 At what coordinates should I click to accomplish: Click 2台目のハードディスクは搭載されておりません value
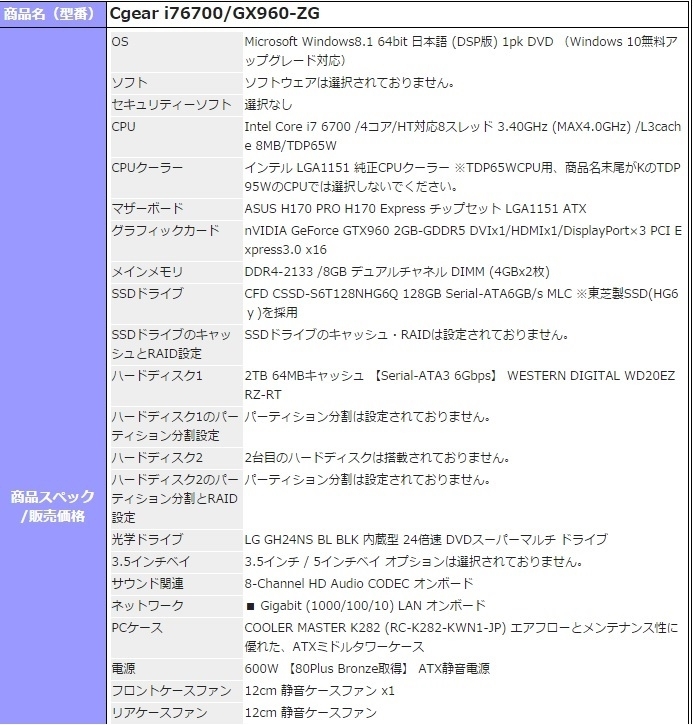coord(377,458)
